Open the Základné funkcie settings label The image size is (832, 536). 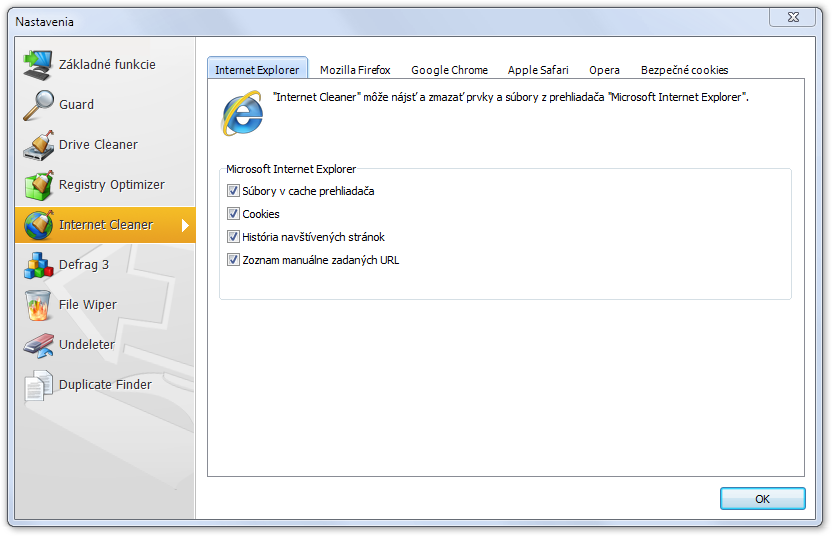107,65
